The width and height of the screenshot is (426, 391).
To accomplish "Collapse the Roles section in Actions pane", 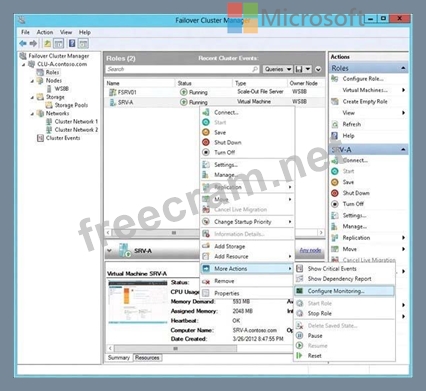I will point(403,68).
